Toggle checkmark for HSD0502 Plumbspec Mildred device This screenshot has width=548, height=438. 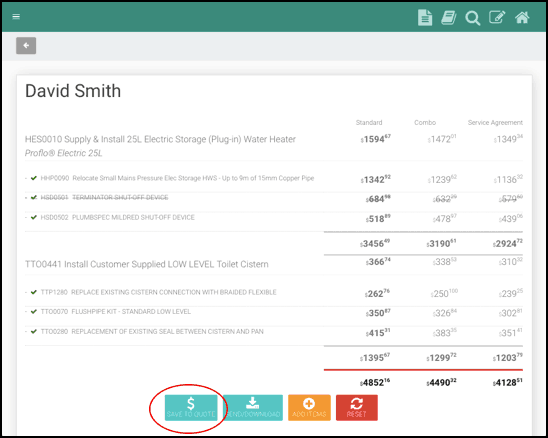(x=34, y=217)
